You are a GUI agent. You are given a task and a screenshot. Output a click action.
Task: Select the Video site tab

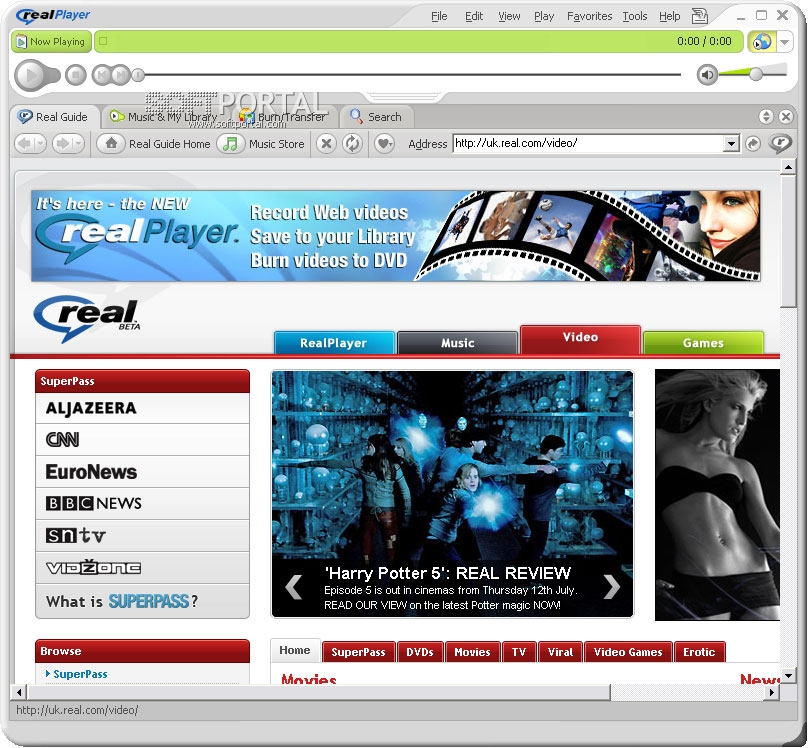[x=580, y=339]
